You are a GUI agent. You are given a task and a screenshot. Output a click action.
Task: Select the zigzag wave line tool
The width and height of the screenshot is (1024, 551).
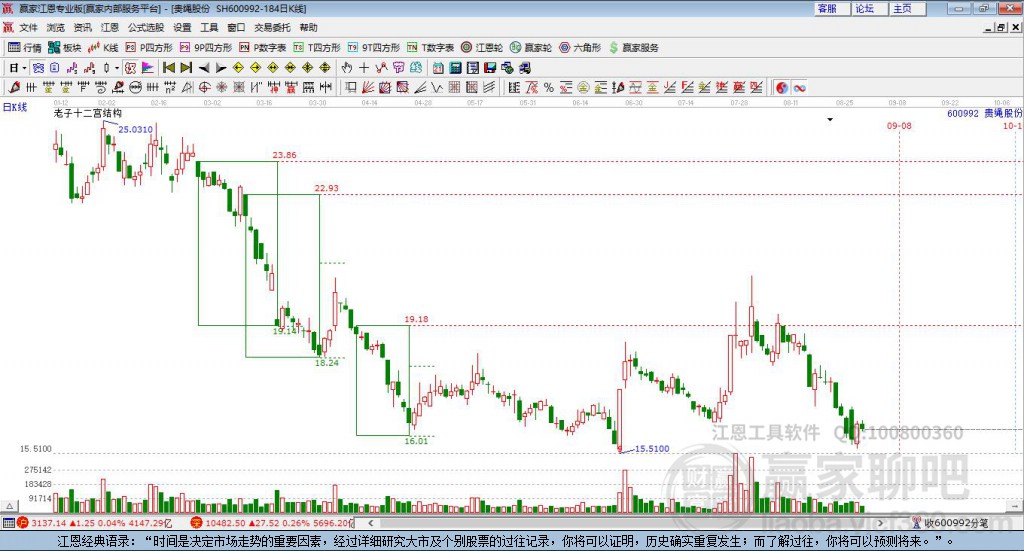tap(437, 87)
